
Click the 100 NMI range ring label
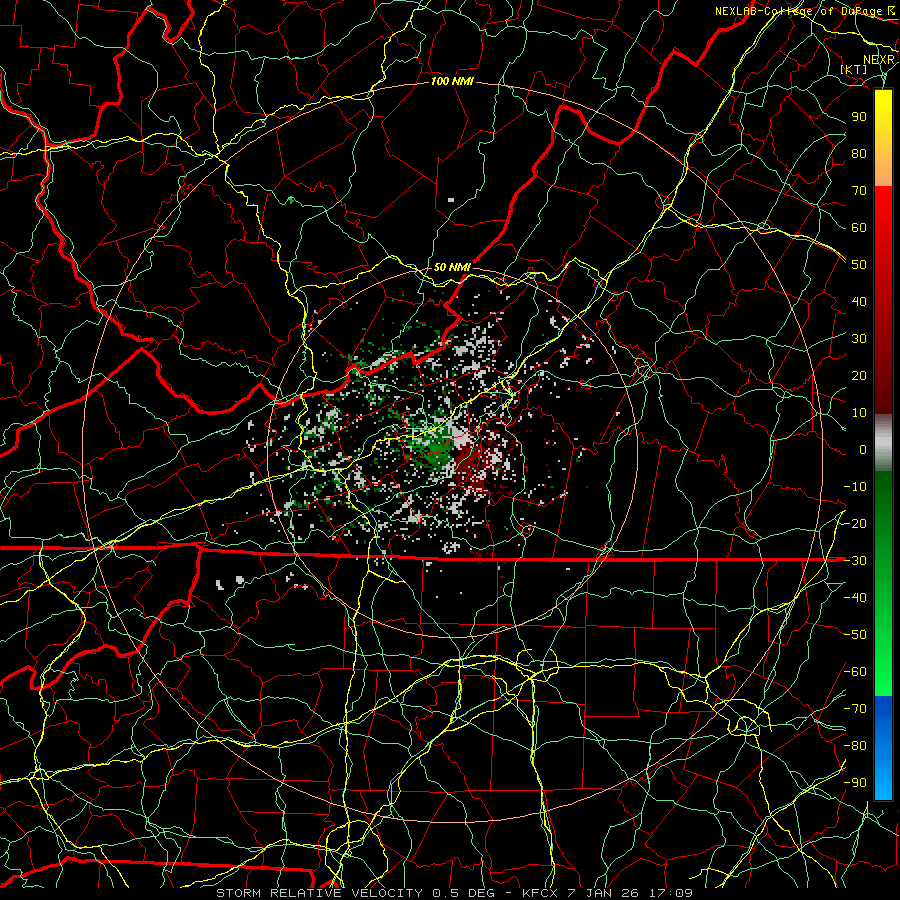pyautogui.click(x=452, y=82)
